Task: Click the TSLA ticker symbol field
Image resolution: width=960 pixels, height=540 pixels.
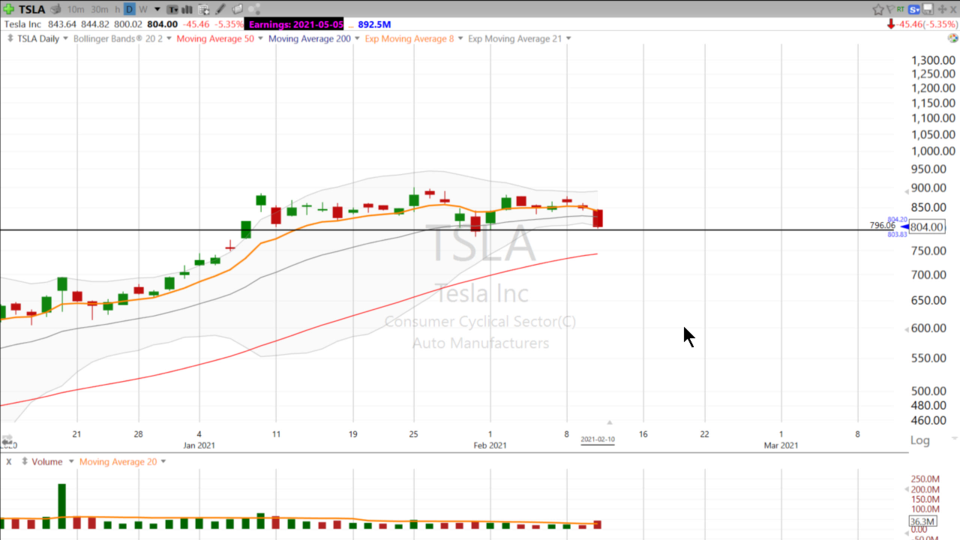Action: coord(32,9)
